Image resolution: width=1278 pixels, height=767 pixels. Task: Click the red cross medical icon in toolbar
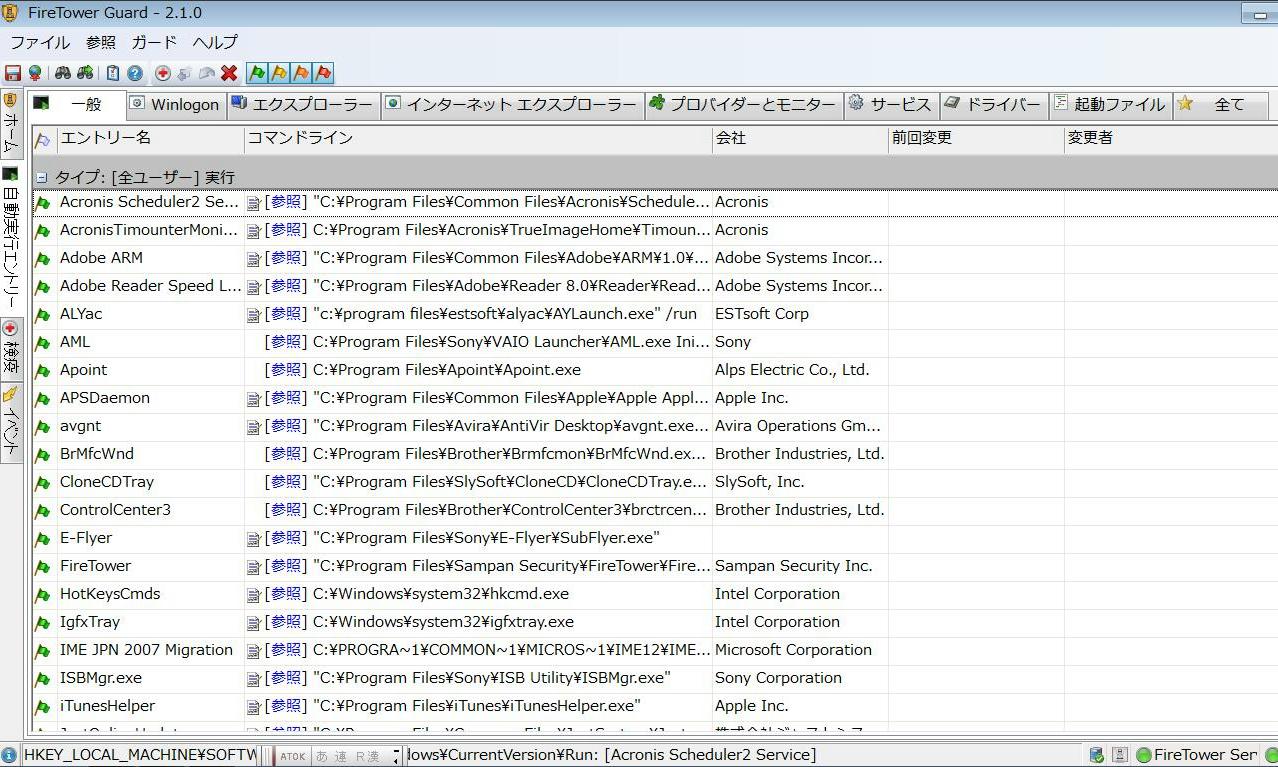pos(163,73)
